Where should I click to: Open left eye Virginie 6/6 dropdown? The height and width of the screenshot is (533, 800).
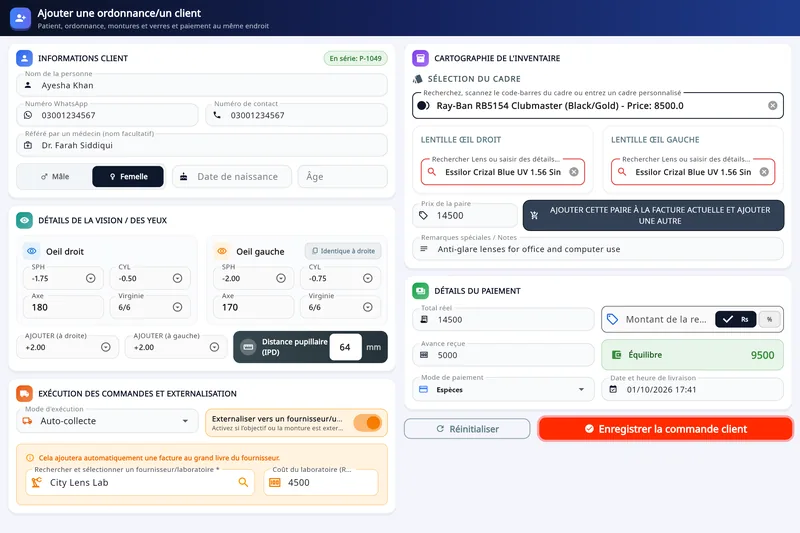point(367,307)
